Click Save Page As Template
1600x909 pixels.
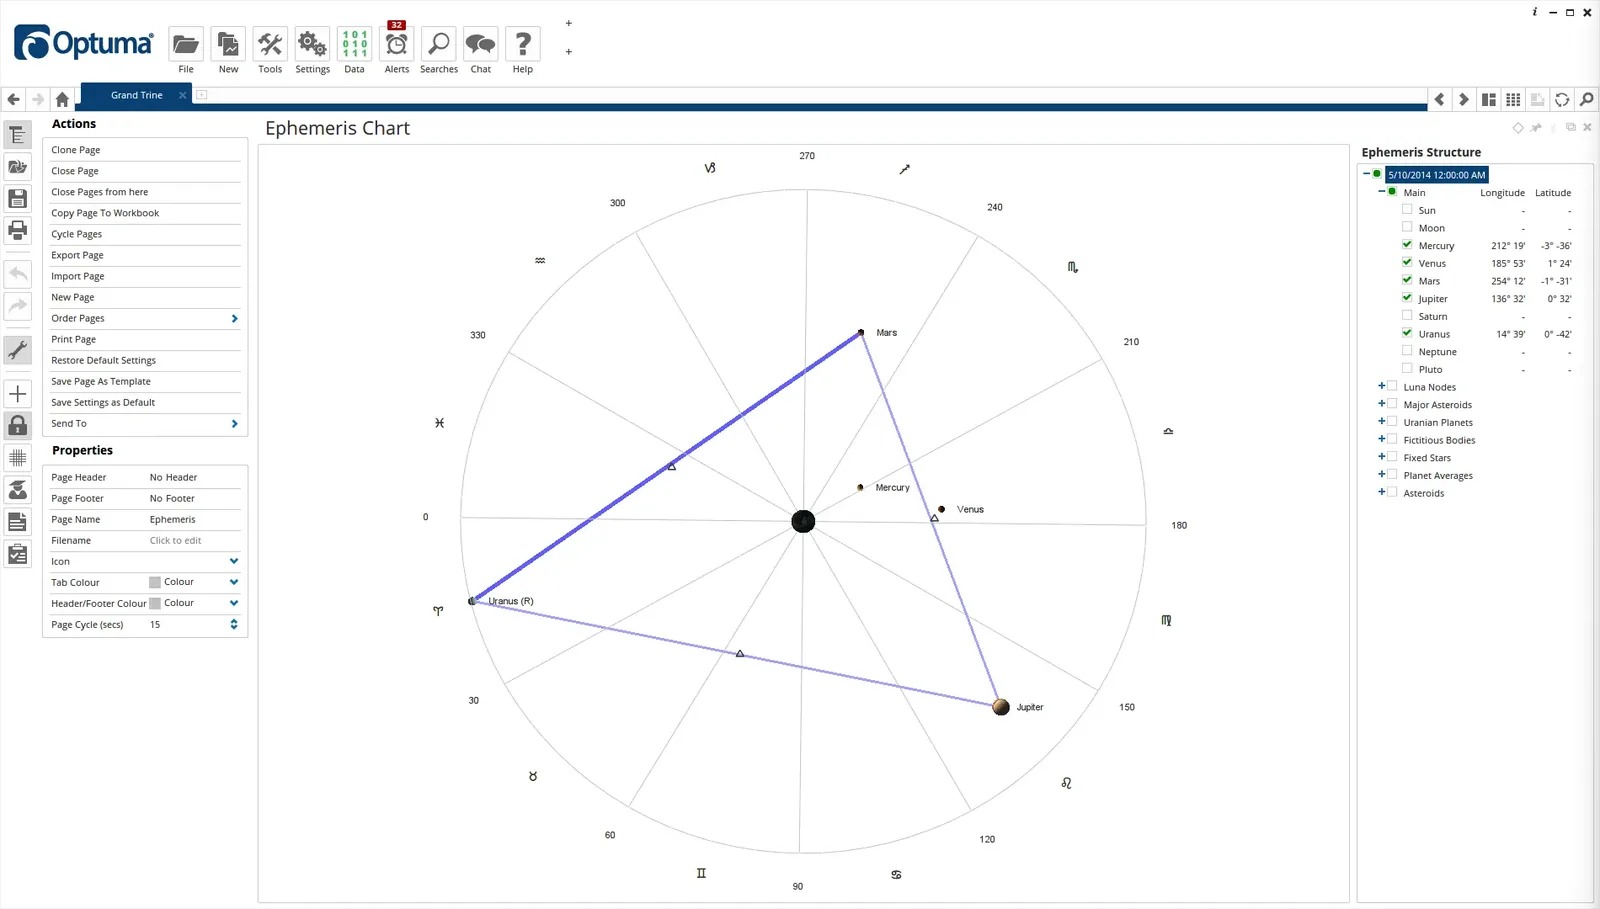[101, 381]
